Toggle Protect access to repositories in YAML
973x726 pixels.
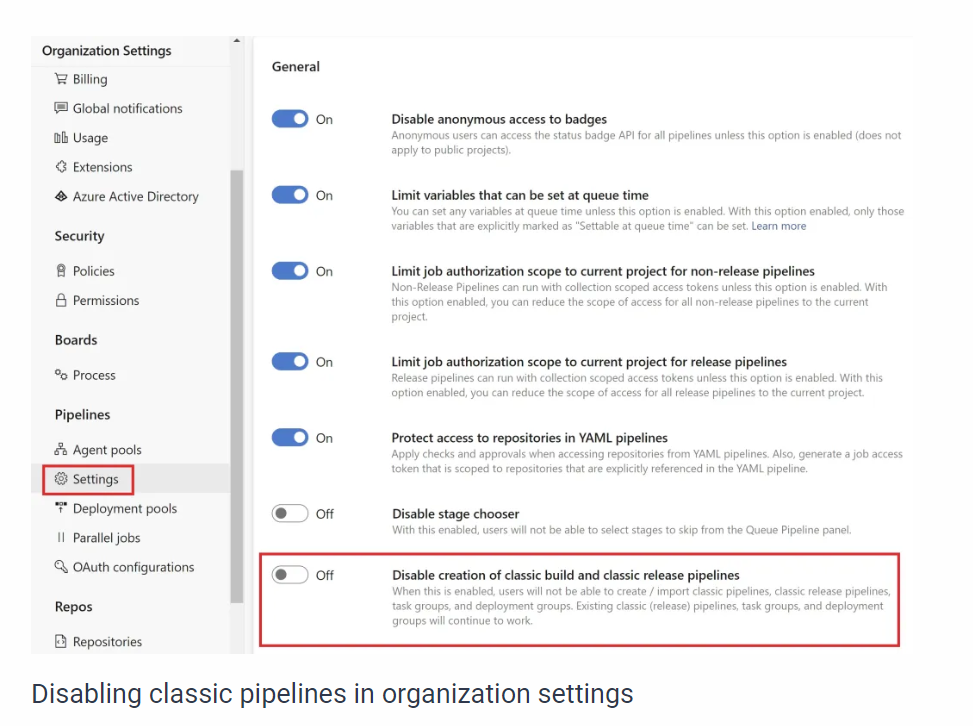coord(290,438)
